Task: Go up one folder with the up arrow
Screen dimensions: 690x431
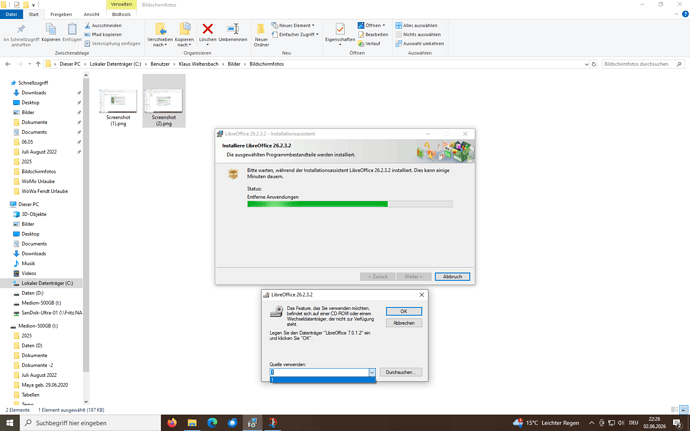Action: coord(38,64)
